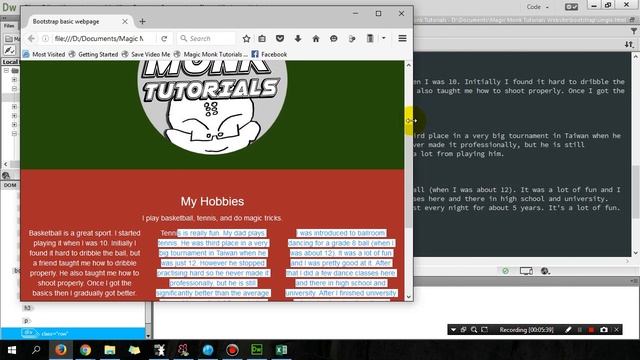Screen dimensions: 640x360
Task: Show bookmarks with the clipboard icon
Action: [x=262, y=38]
